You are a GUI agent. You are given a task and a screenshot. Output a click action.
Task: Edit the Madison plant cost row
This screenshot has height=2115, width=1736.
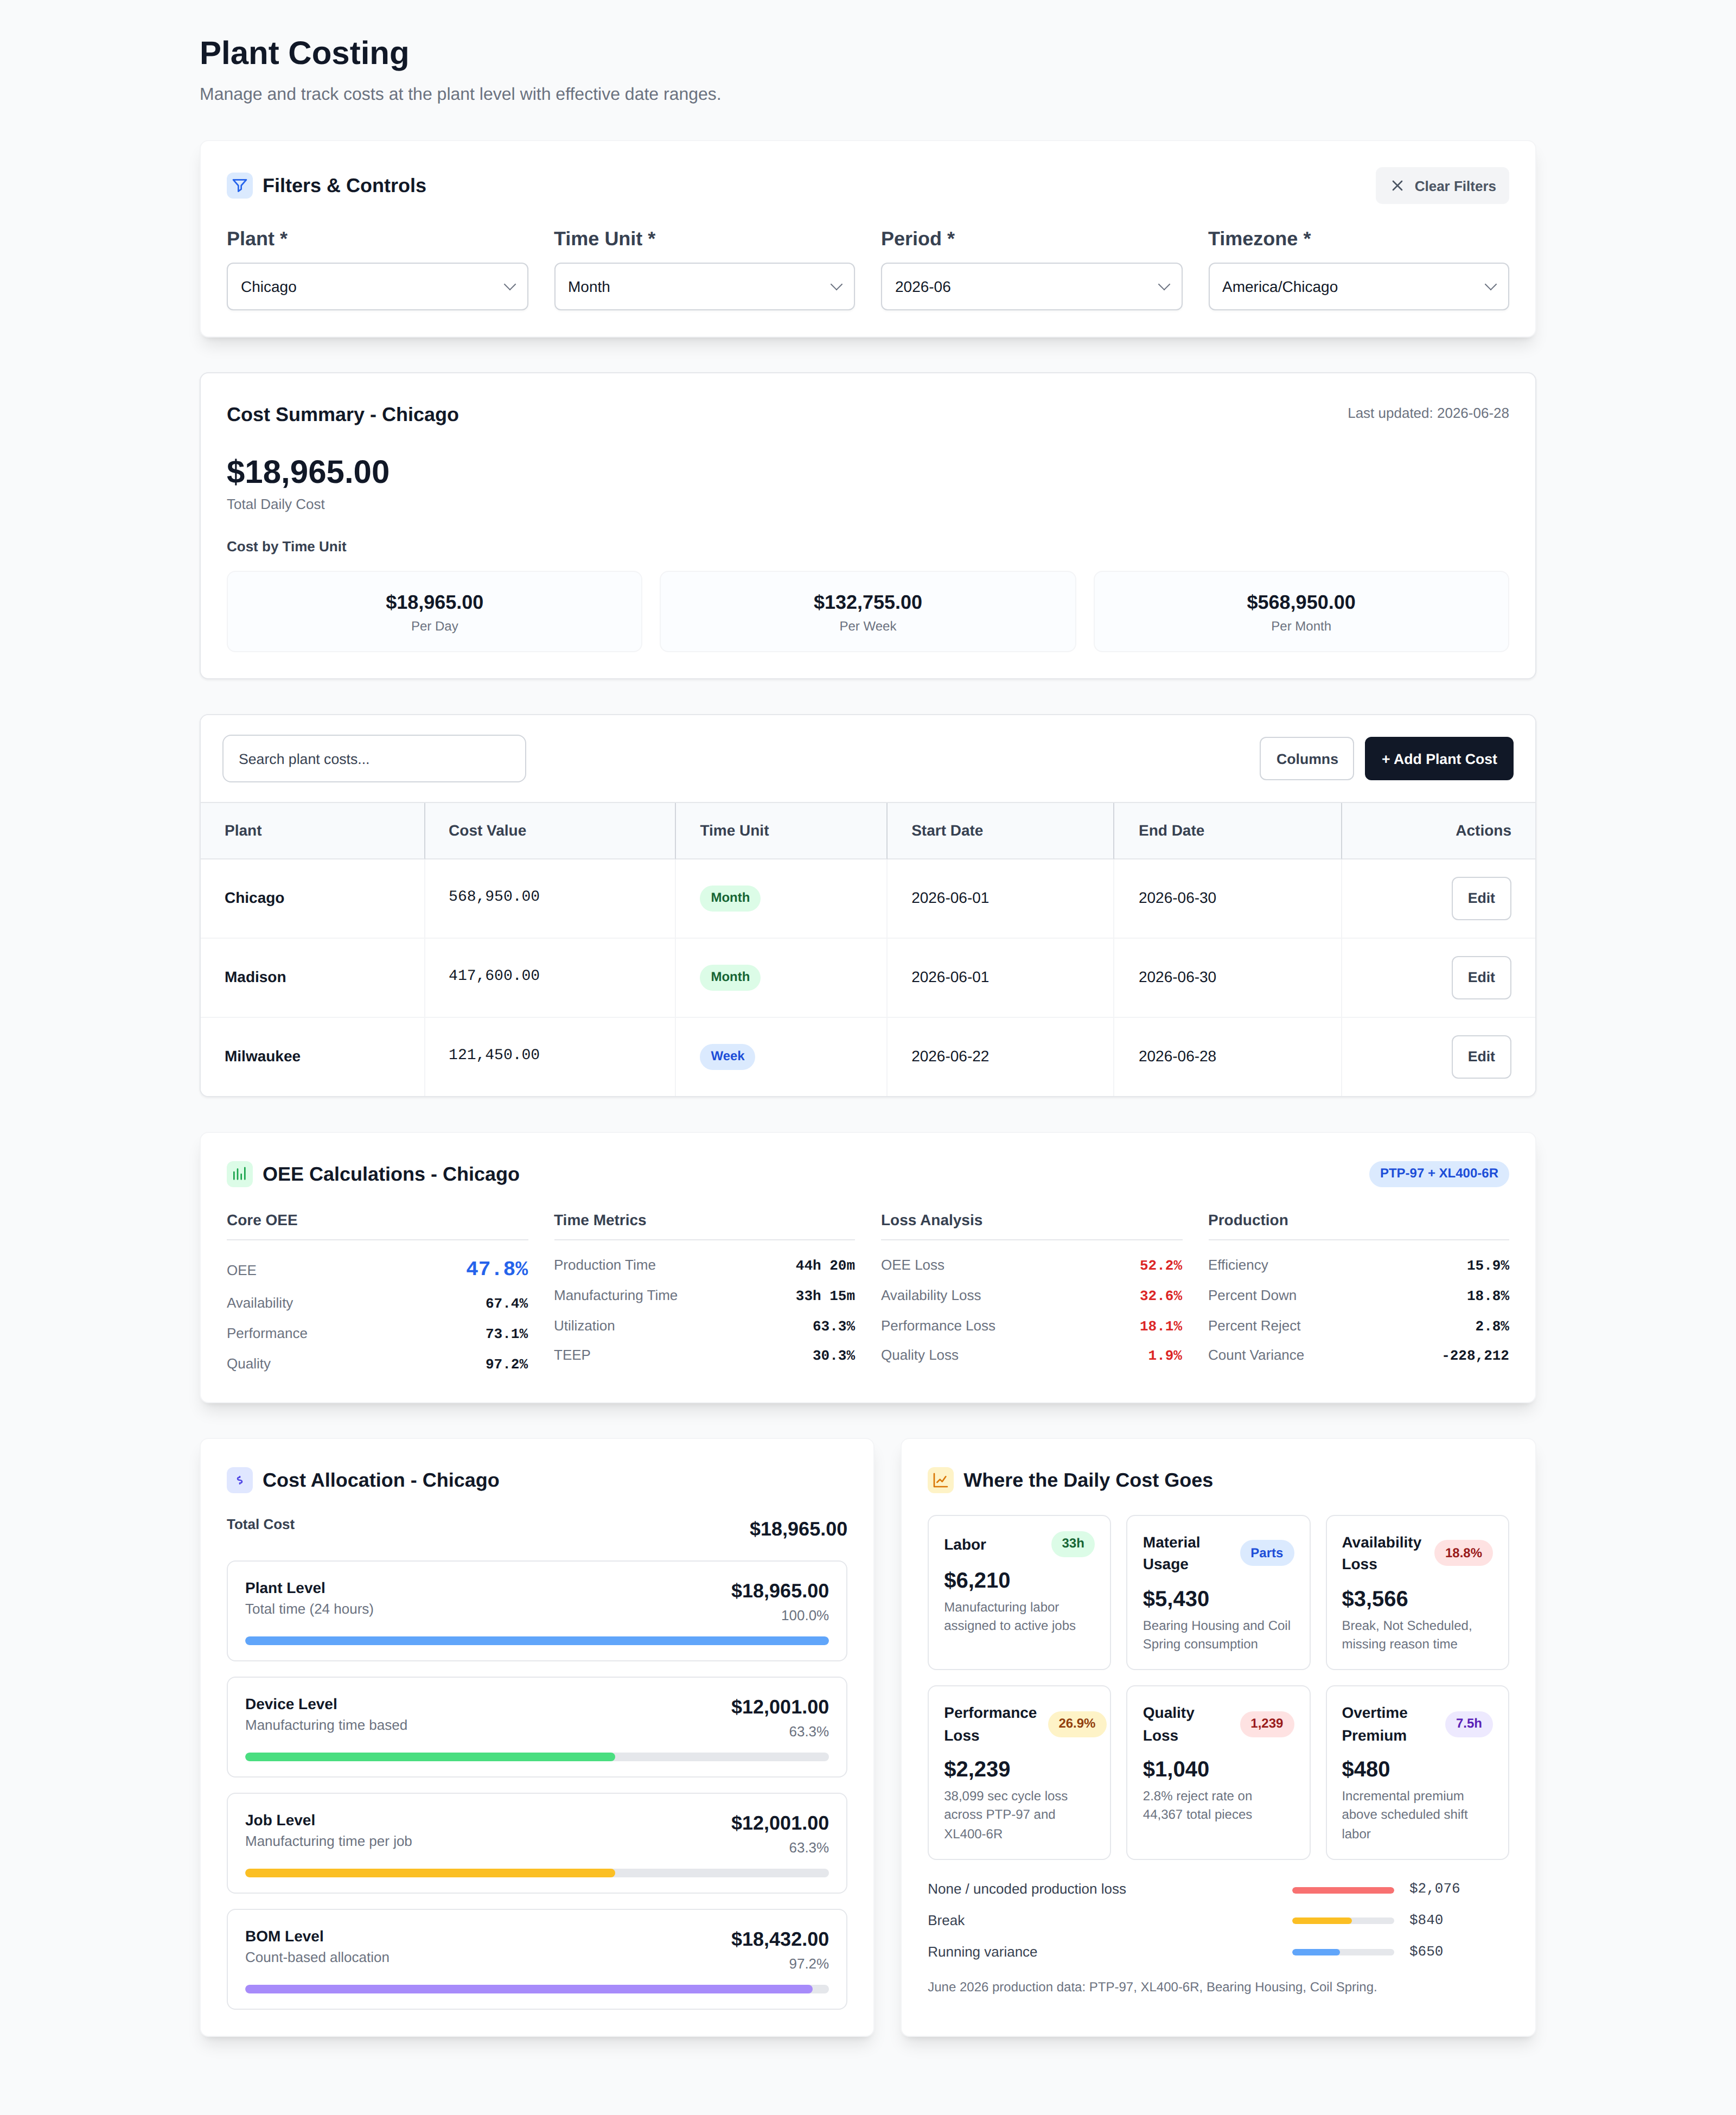(1480, 977)
